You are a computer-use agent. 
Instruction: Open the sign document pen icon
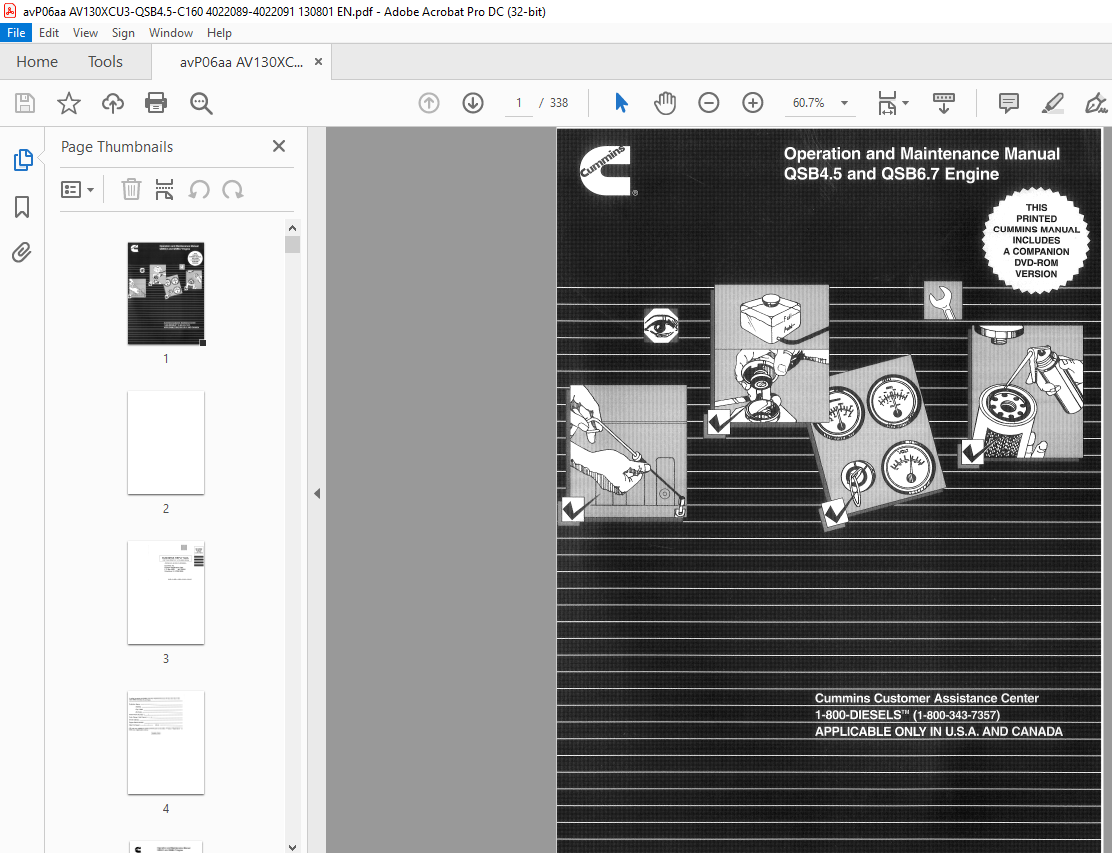coord(1096,104)
